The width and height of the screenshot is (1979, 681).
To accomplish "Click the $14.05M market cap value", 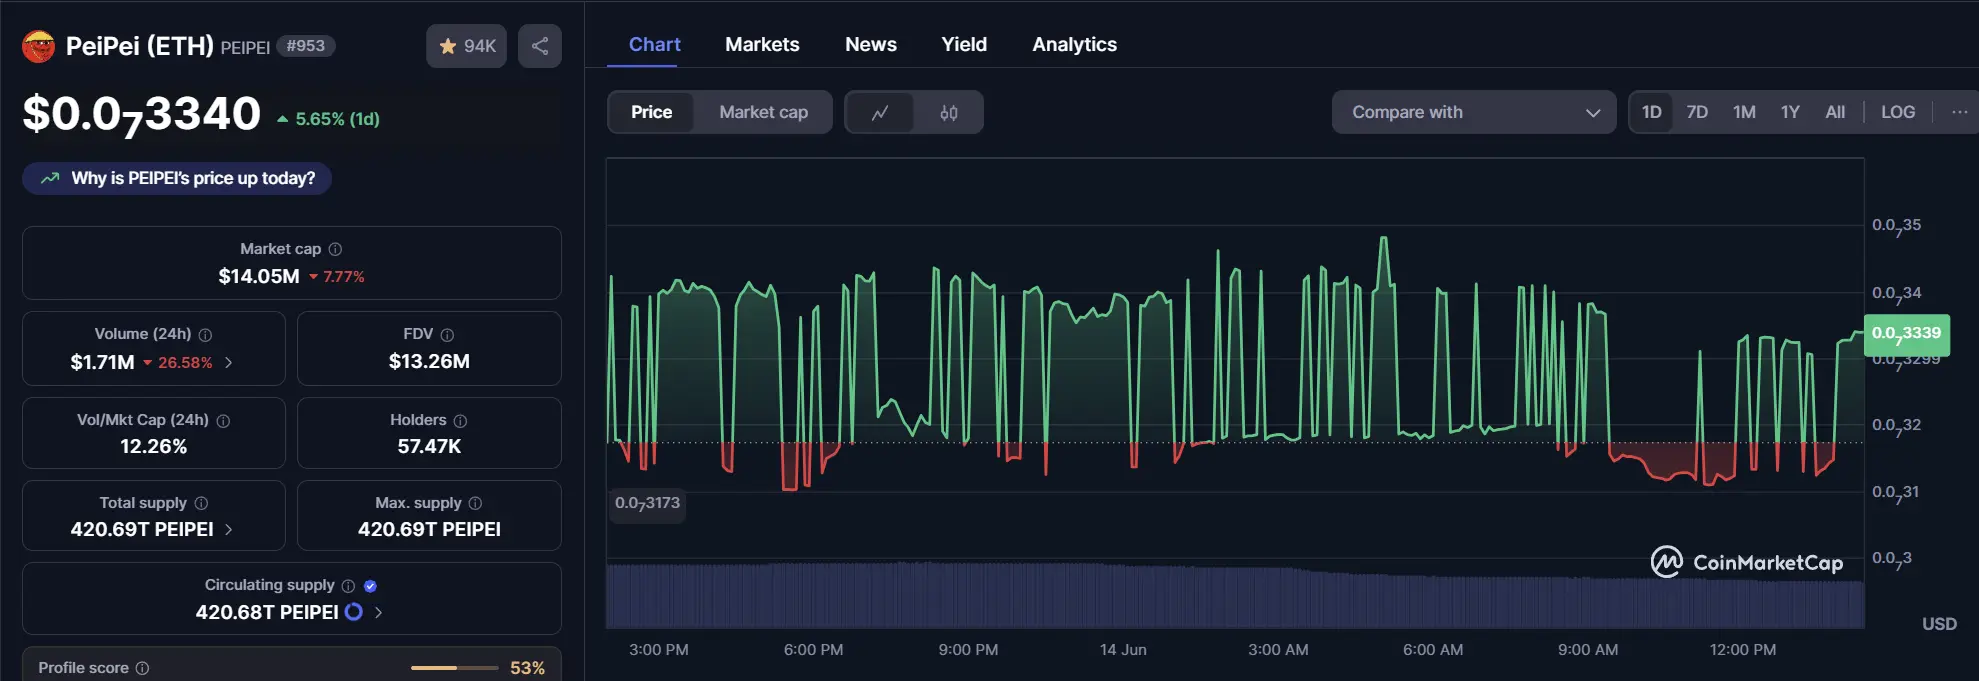I will pos(259,276).
